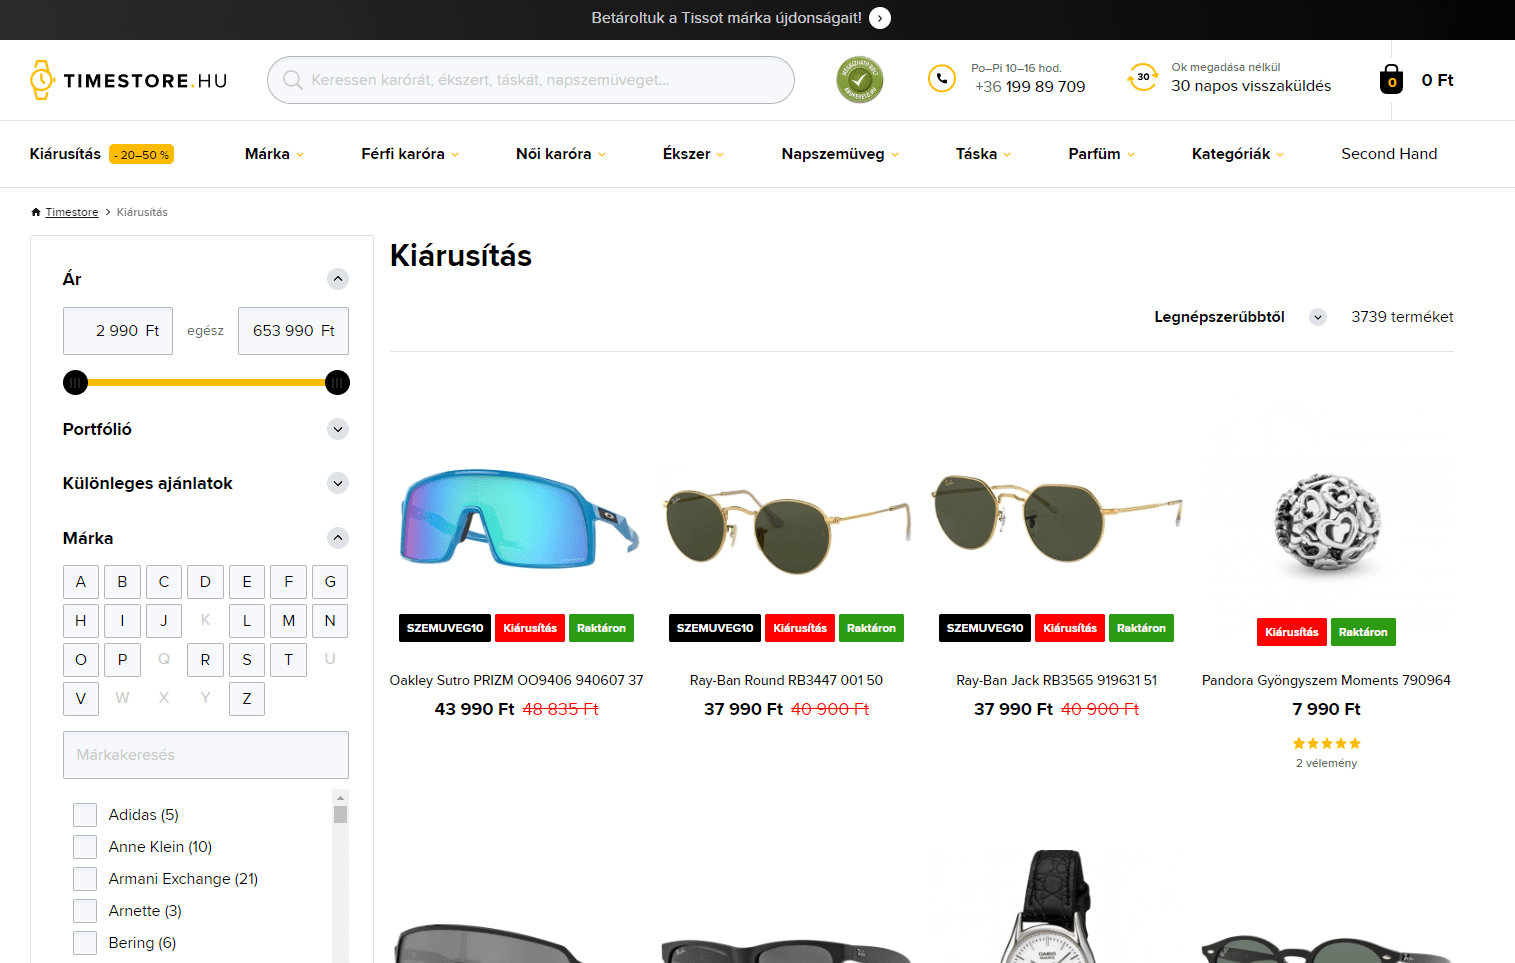Expand the Portfólió filter section
Image resolution: width=1515 pixels, height=963 pixels.
[x=338, y=429]
